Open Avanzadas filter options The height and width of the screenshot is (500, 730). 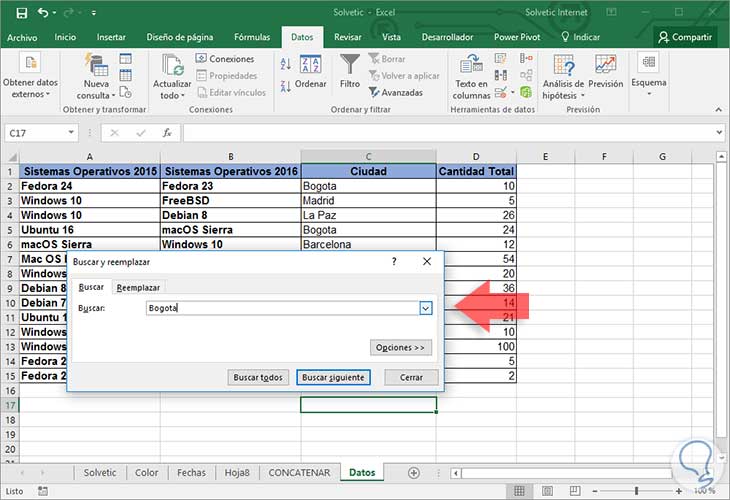[397, 92]
